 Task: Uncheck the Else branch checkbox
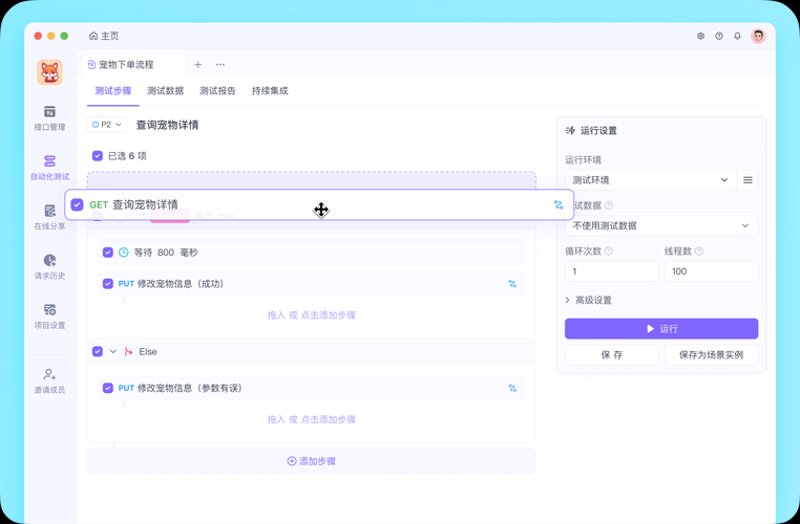pos(97,352)
